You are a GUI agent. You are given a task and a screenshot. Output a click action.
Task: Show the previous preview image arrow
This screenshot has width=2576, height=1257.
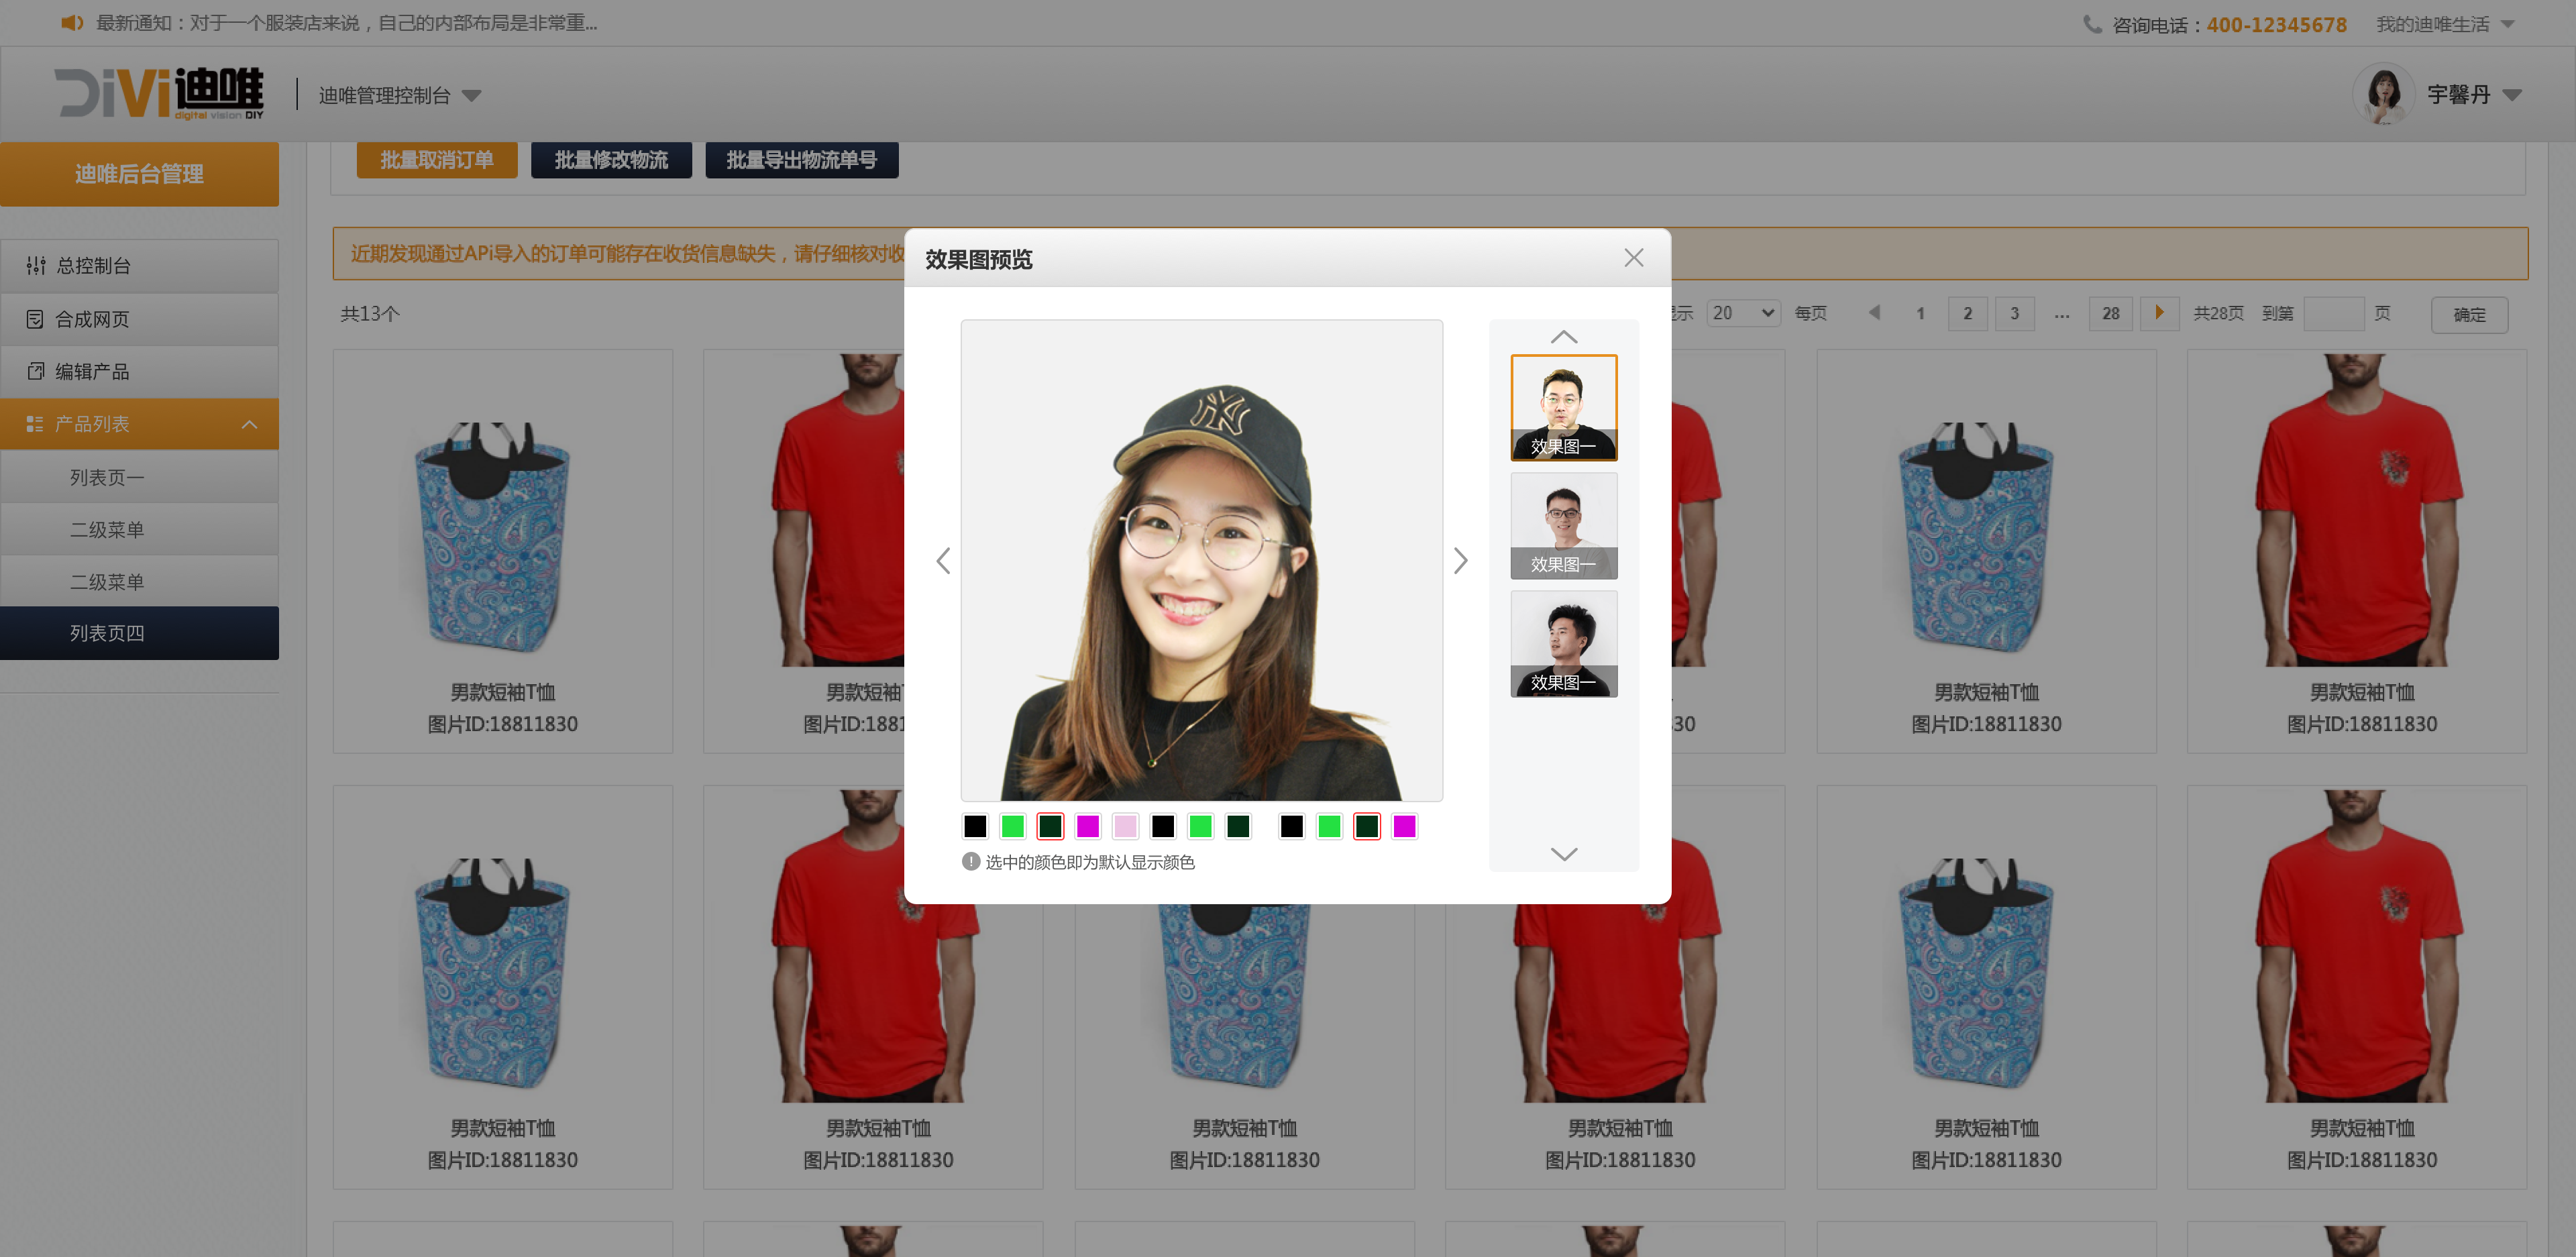[943, 560]
